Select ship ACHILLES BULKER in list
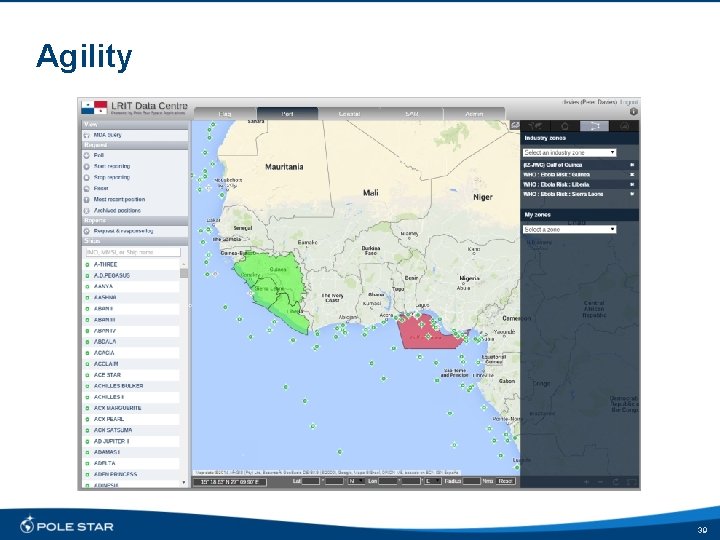720x540 pixels. pyautogui.click(x=131, y=386)
